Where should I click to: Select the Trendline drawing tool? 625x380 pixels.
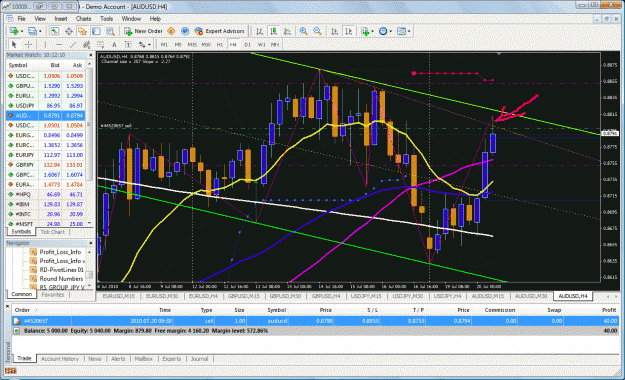pyautogui.click(x=73, y=44)
